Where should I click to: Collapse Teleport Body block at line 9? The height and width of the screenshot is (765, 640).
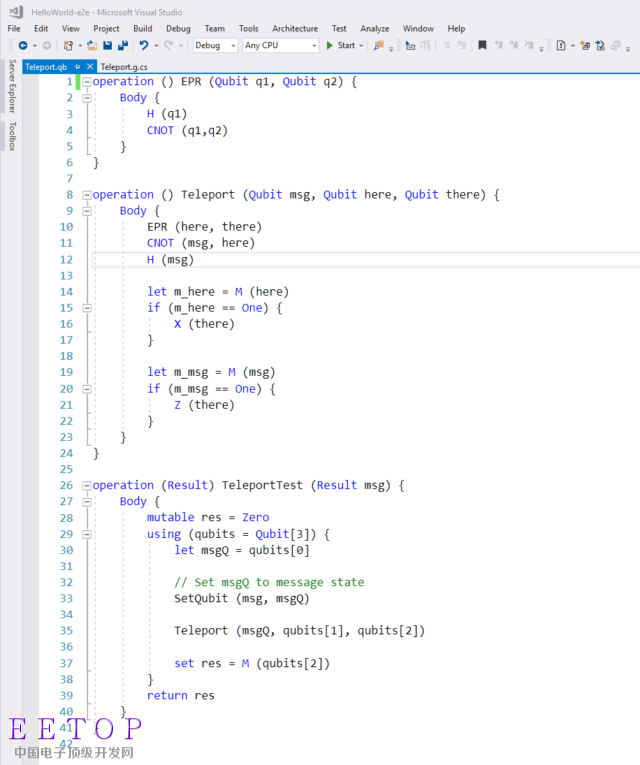pos(87,211)
